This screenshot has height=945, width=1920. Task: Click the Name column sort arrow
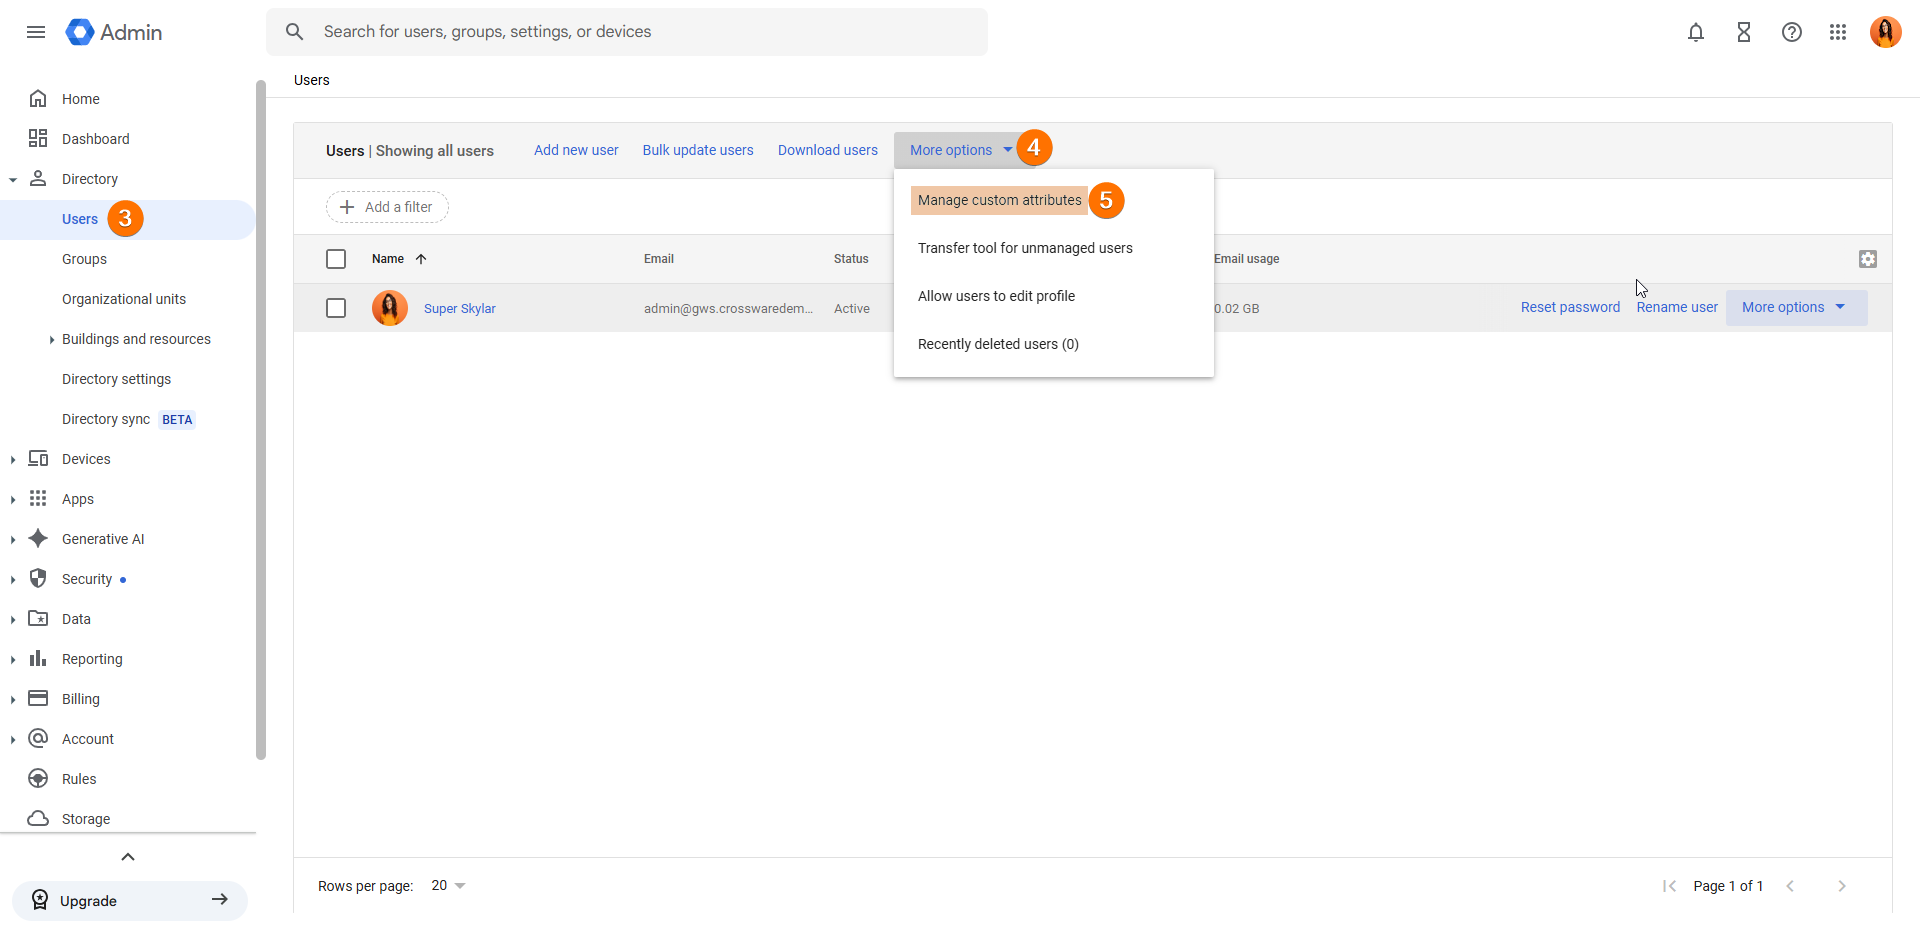point(421,259)
